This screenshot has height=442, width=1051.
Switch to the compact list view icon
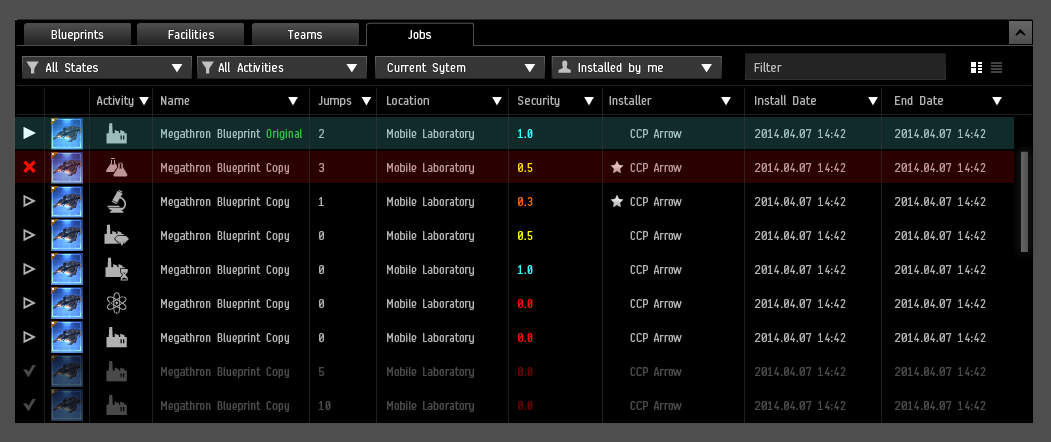click(x=997, y=68)
